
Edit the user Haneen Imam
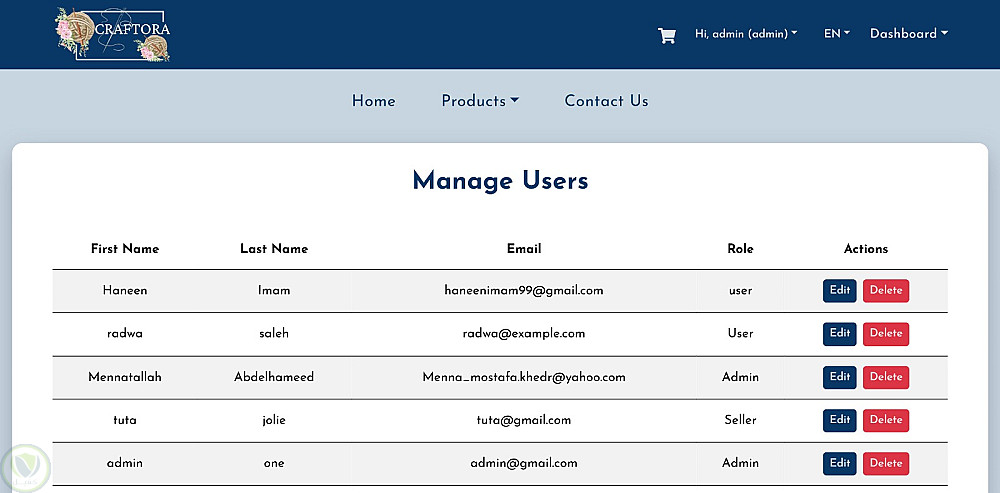click(839, 291)
